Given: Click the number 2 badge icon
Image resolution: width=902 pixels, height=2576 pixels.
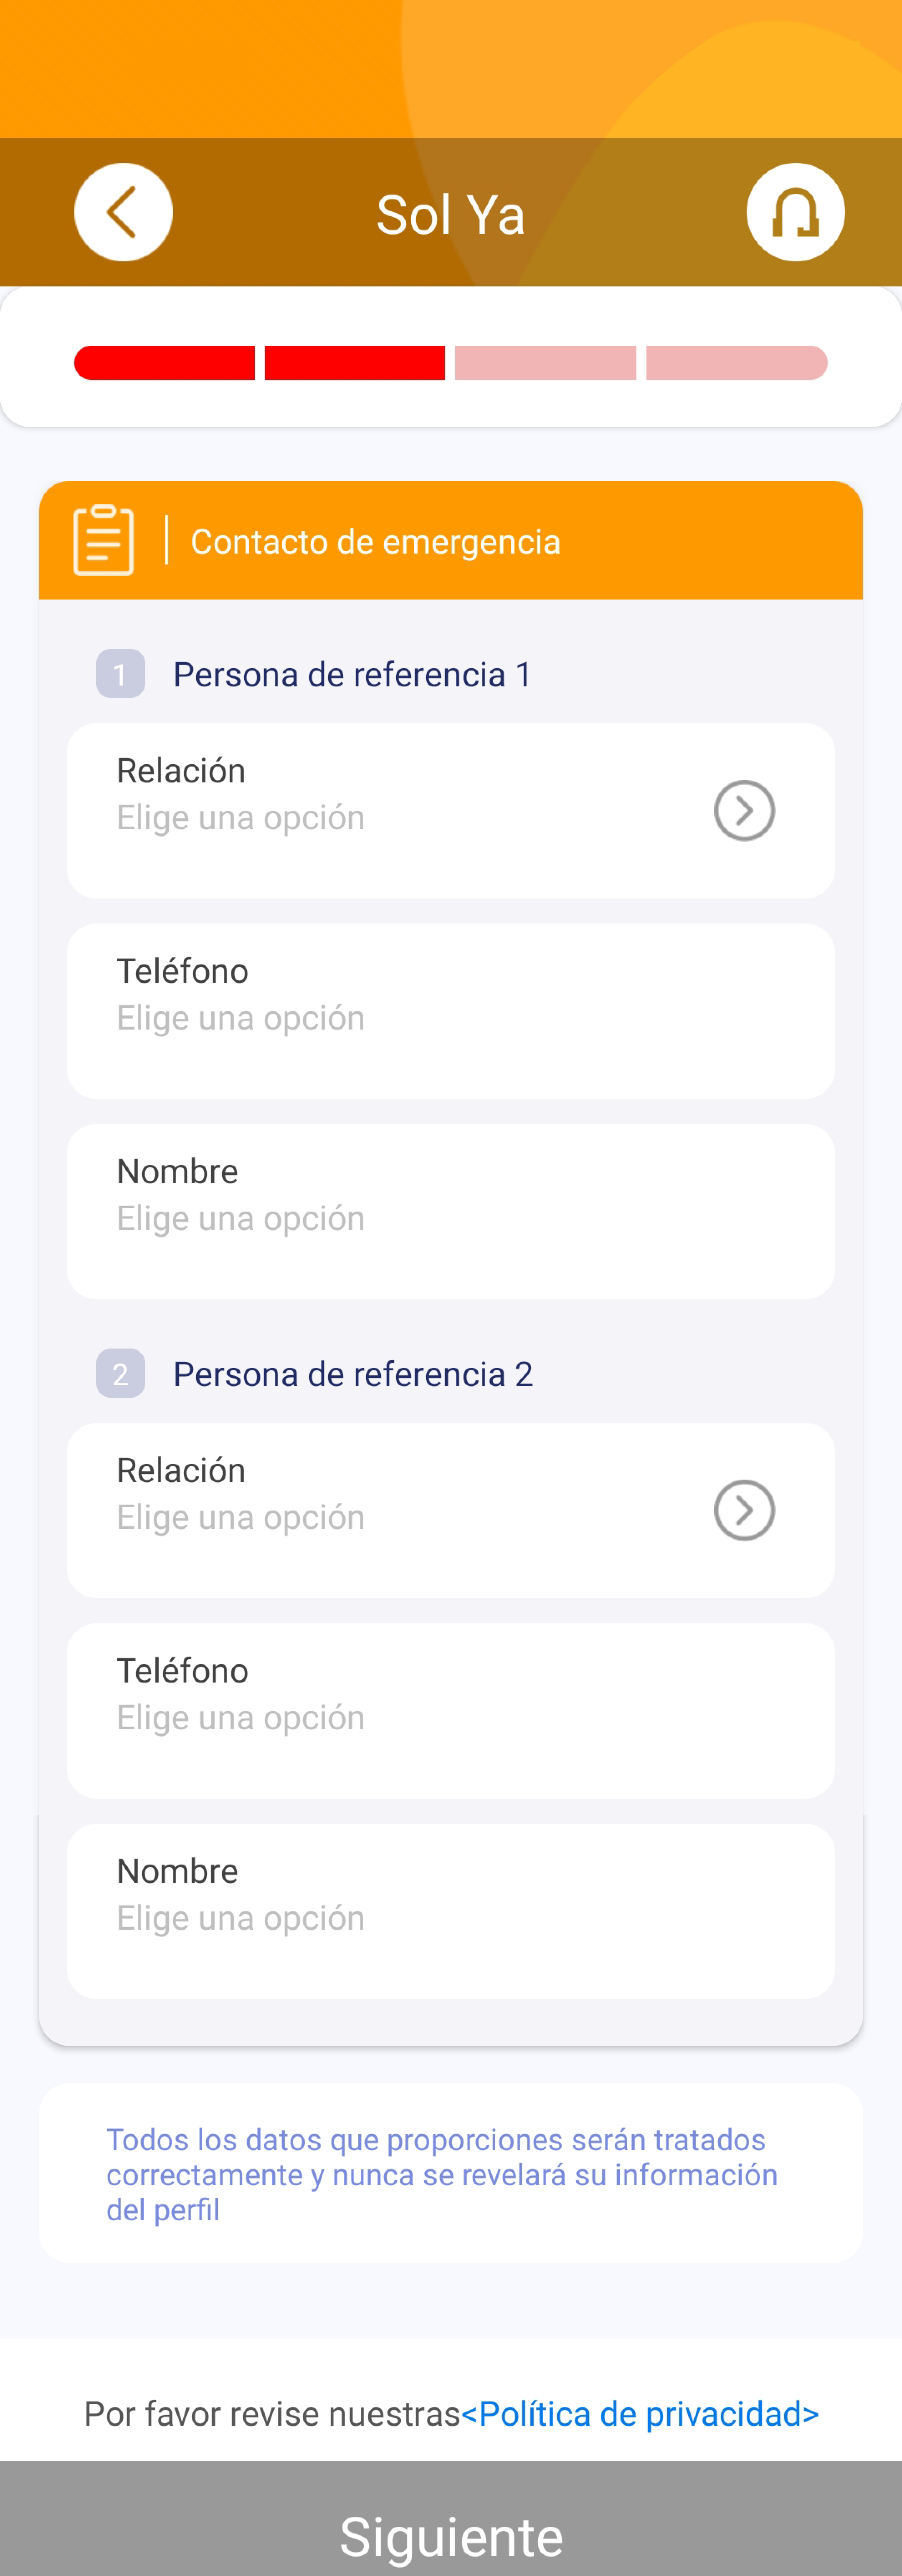Looking at the screenshot, I should [120, 1374].
